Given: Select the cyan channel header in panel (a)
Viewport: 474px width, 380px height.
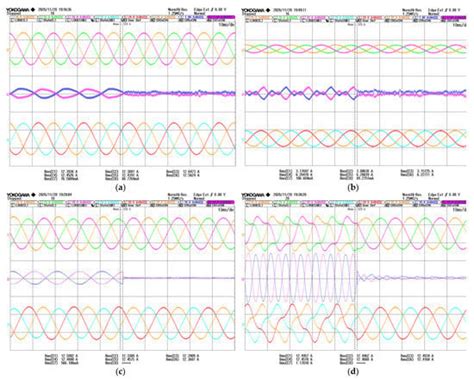Looking at the screenshot, I should tap(107, 16).
